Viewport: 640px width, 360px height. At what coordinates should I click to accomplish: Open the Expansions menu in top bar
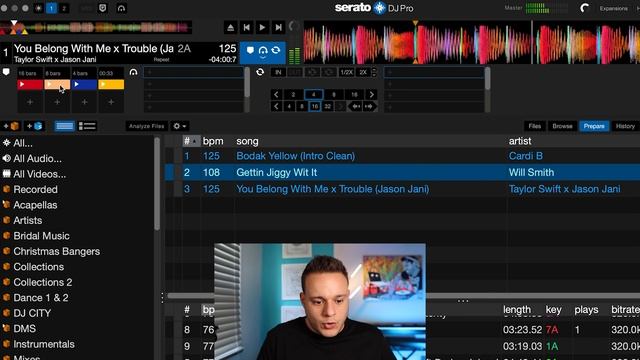(x=613, y=8)
